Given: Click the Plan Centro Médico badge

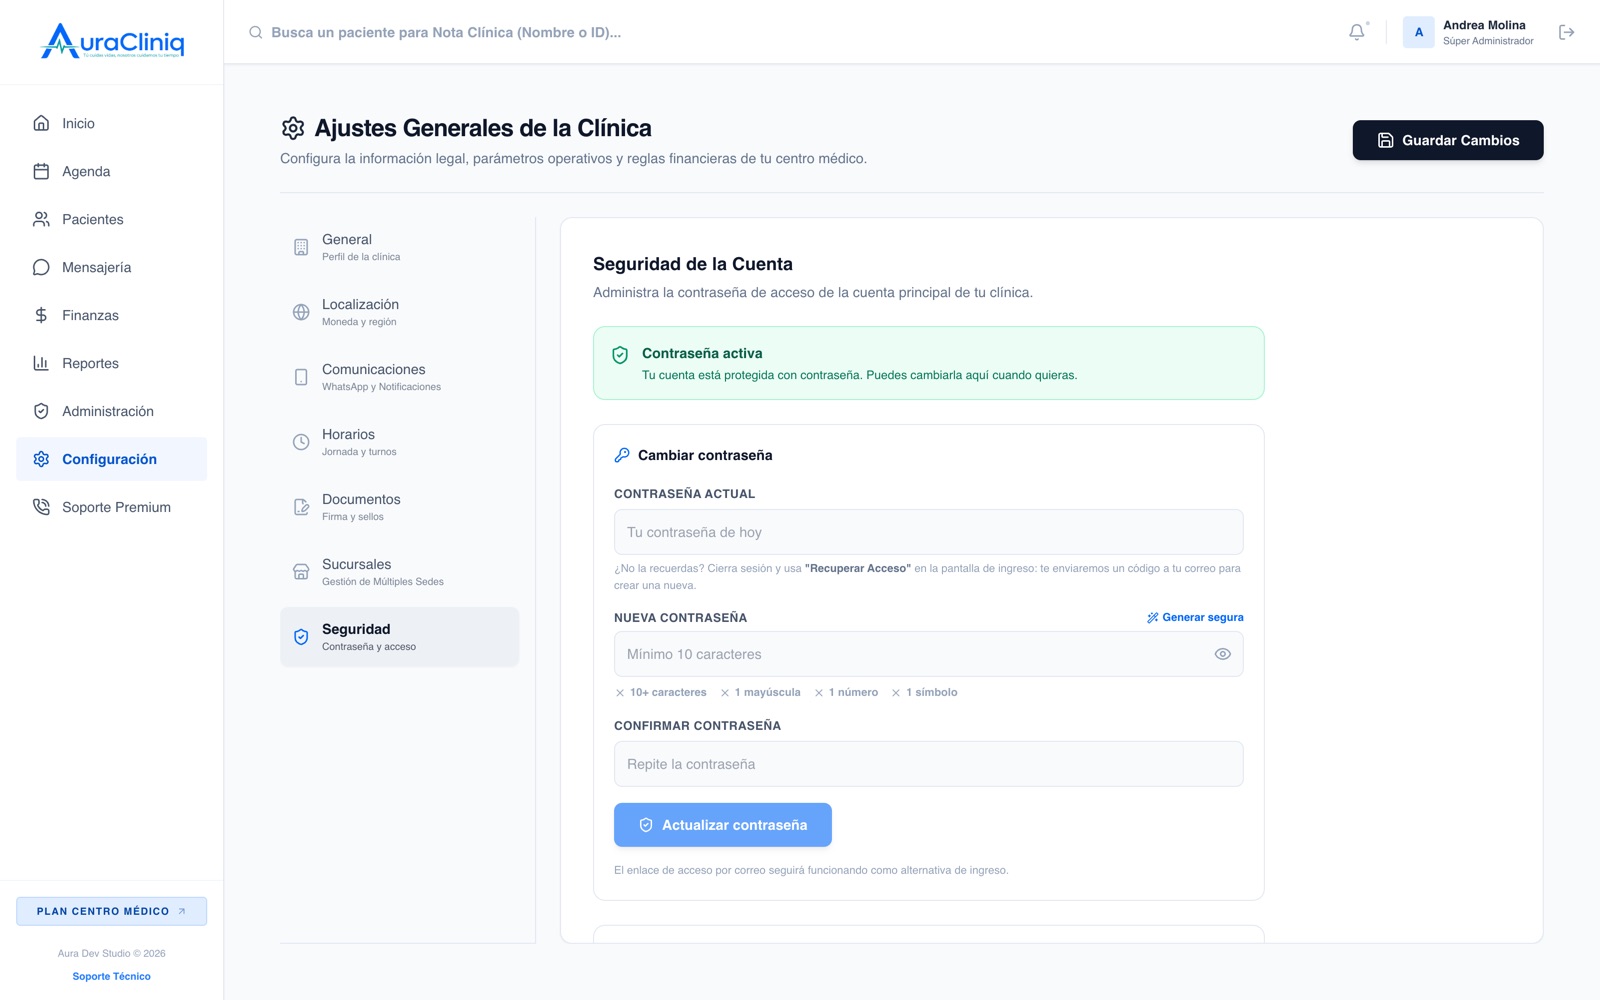Looking at the screenshot, I should click(x=112, y=911).
